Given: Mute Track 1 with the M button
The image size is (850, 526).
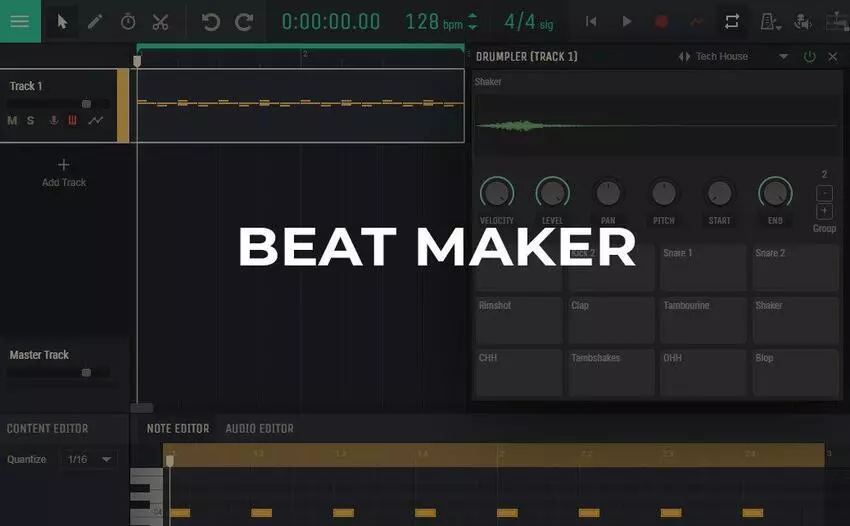Looking at the screenshot, I should pos(12,121).
